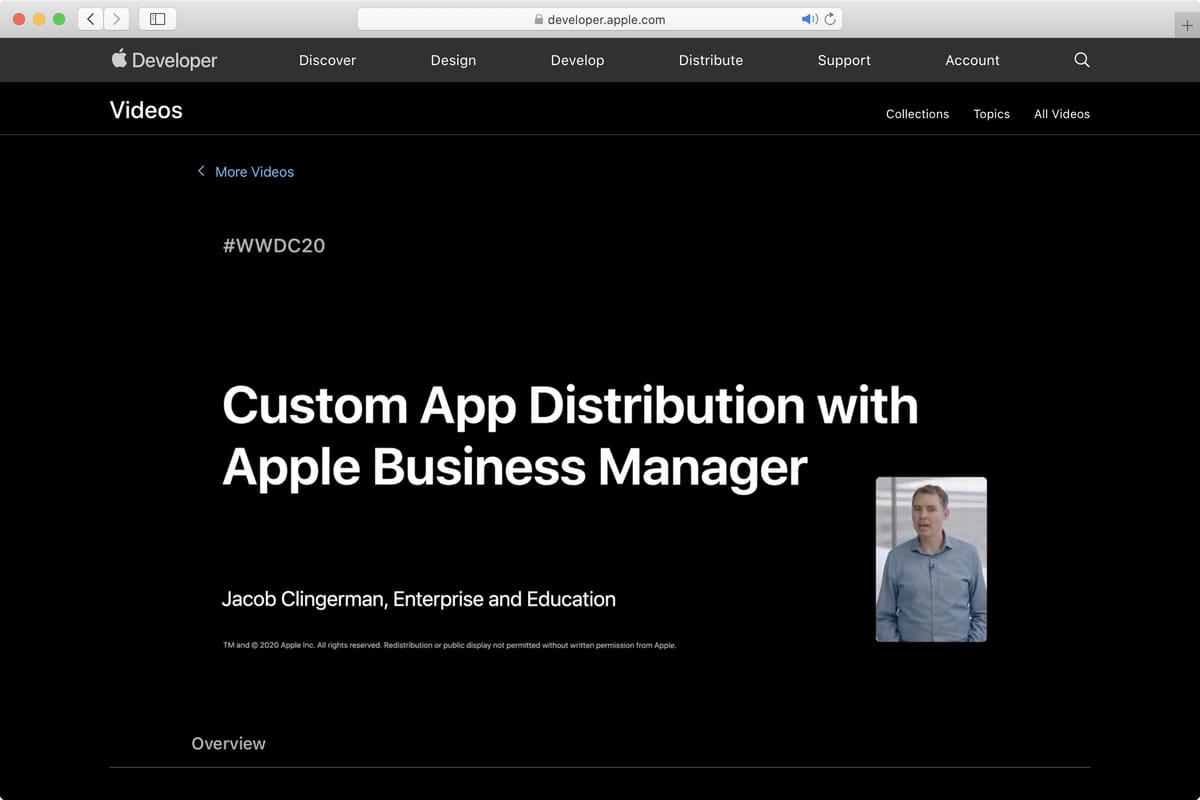Click the Videos section heading
The image size is (1200, 800).
tap(146, 110)
